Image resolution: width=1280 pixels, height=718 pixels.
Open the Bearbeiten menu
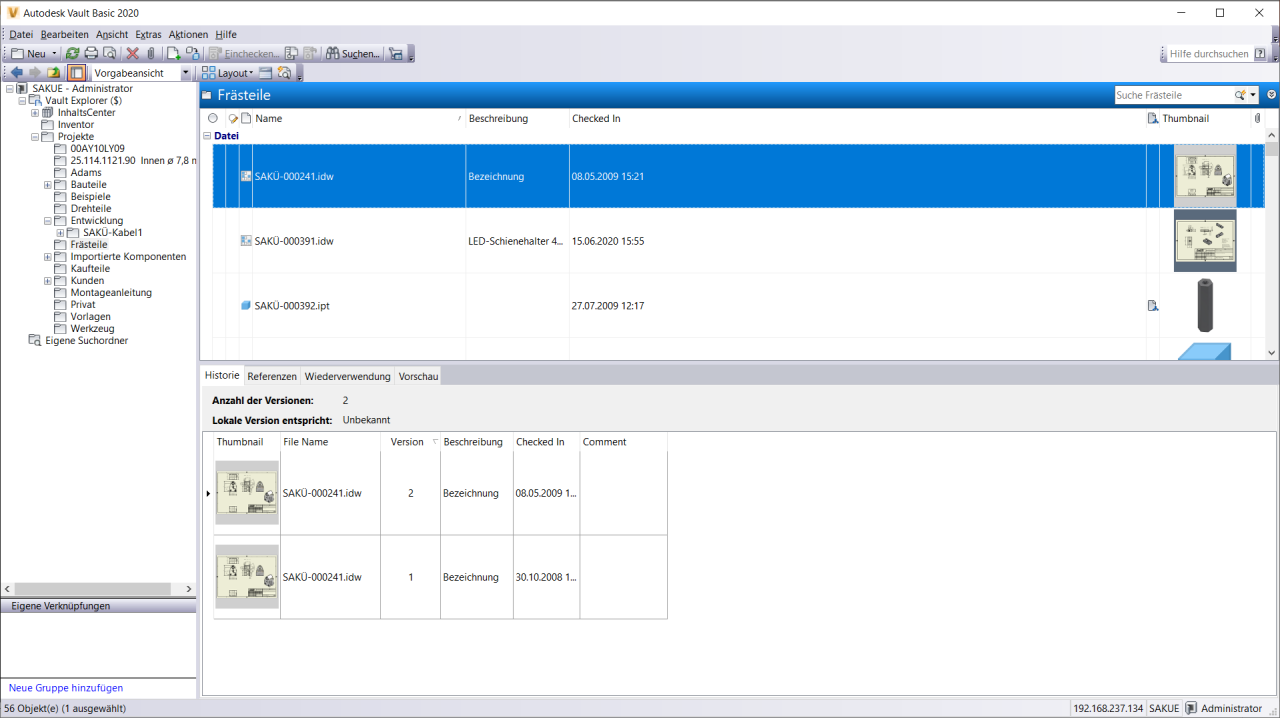[x=64, y=34]
